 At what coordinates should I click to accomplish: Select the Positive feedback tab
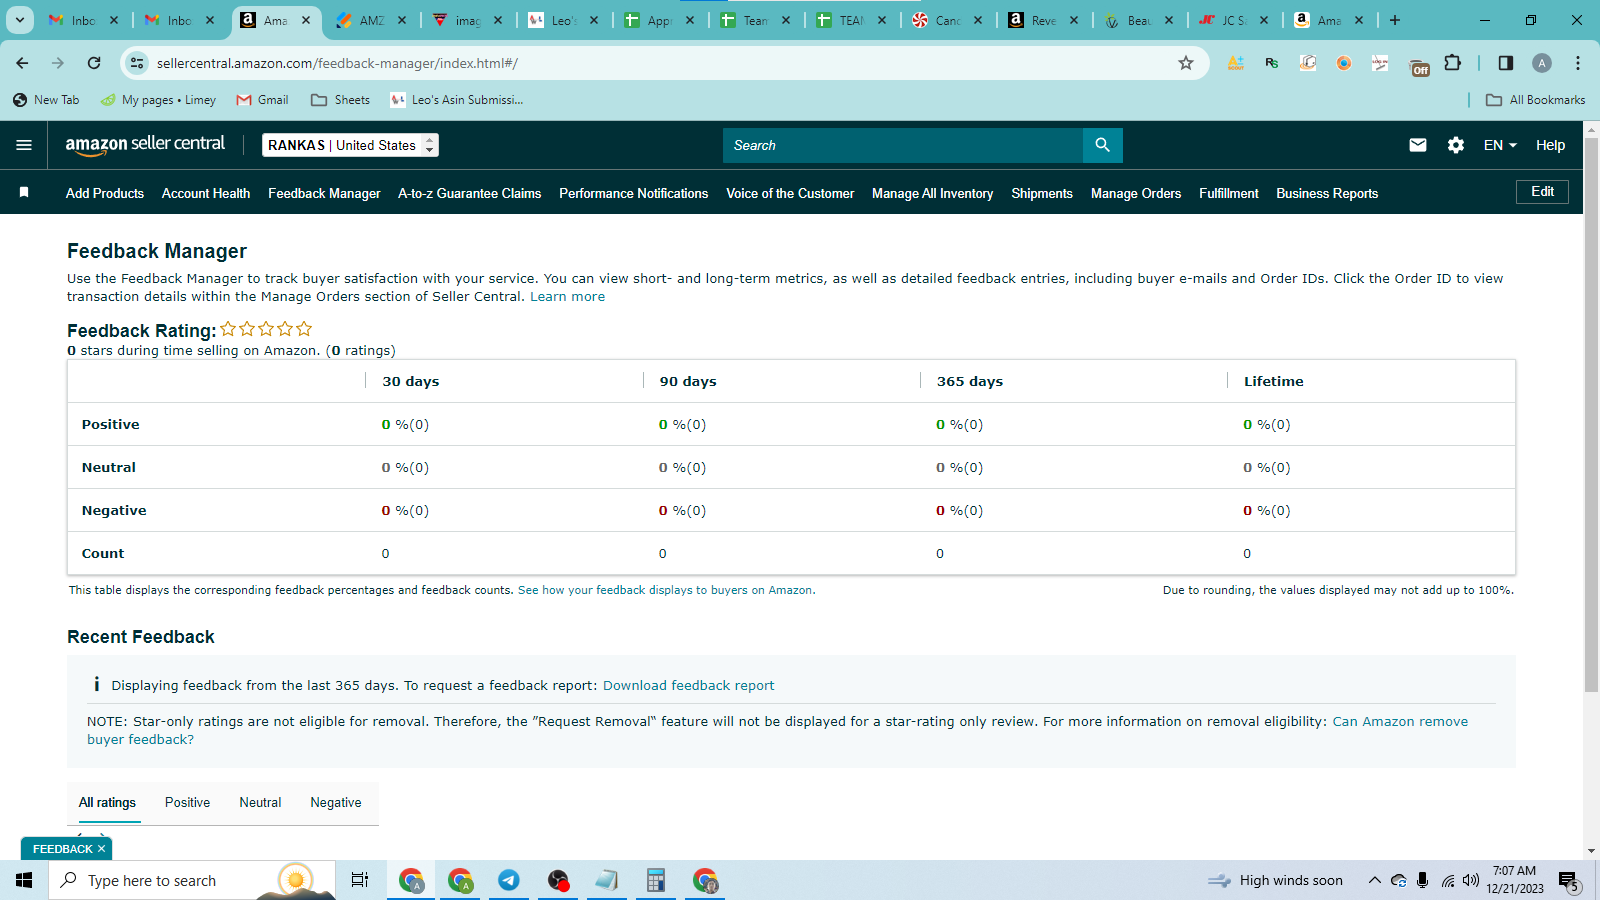pyautogui.click(x=187, y=802)
